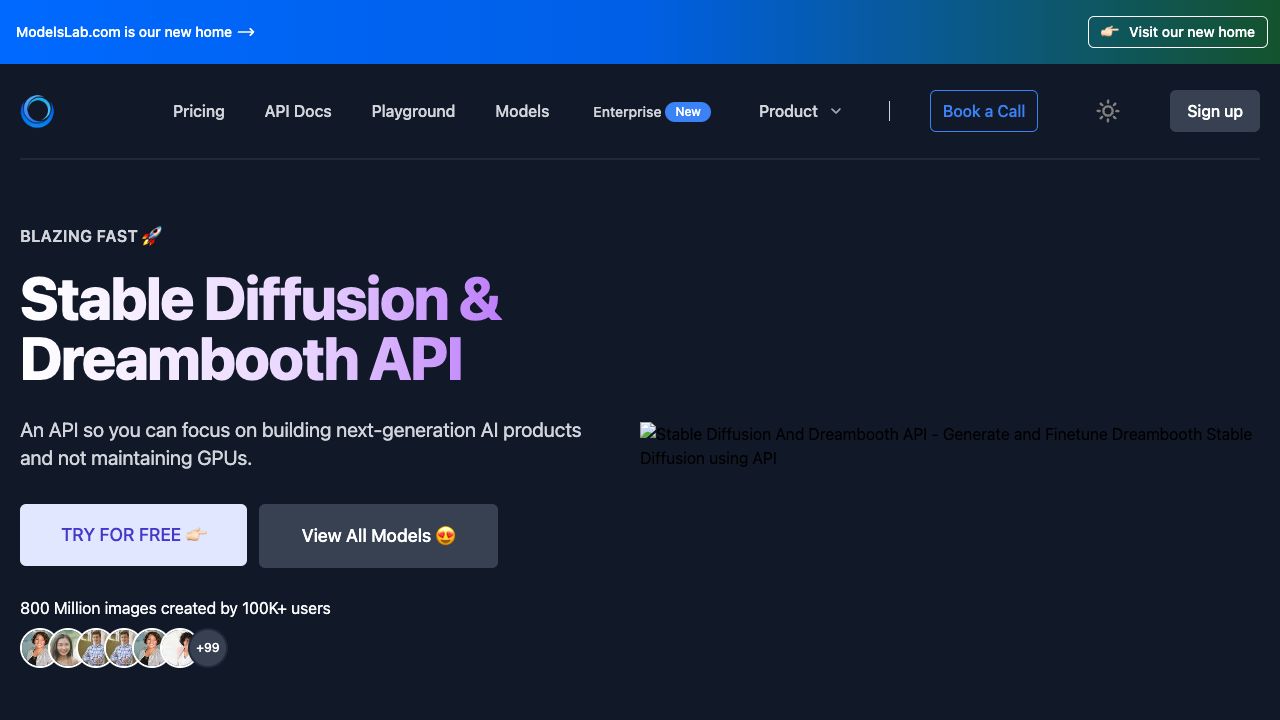The height and width of the screenshot is (720, 1280).
Task: Go to the Playground
Action: tap(413, 111)
